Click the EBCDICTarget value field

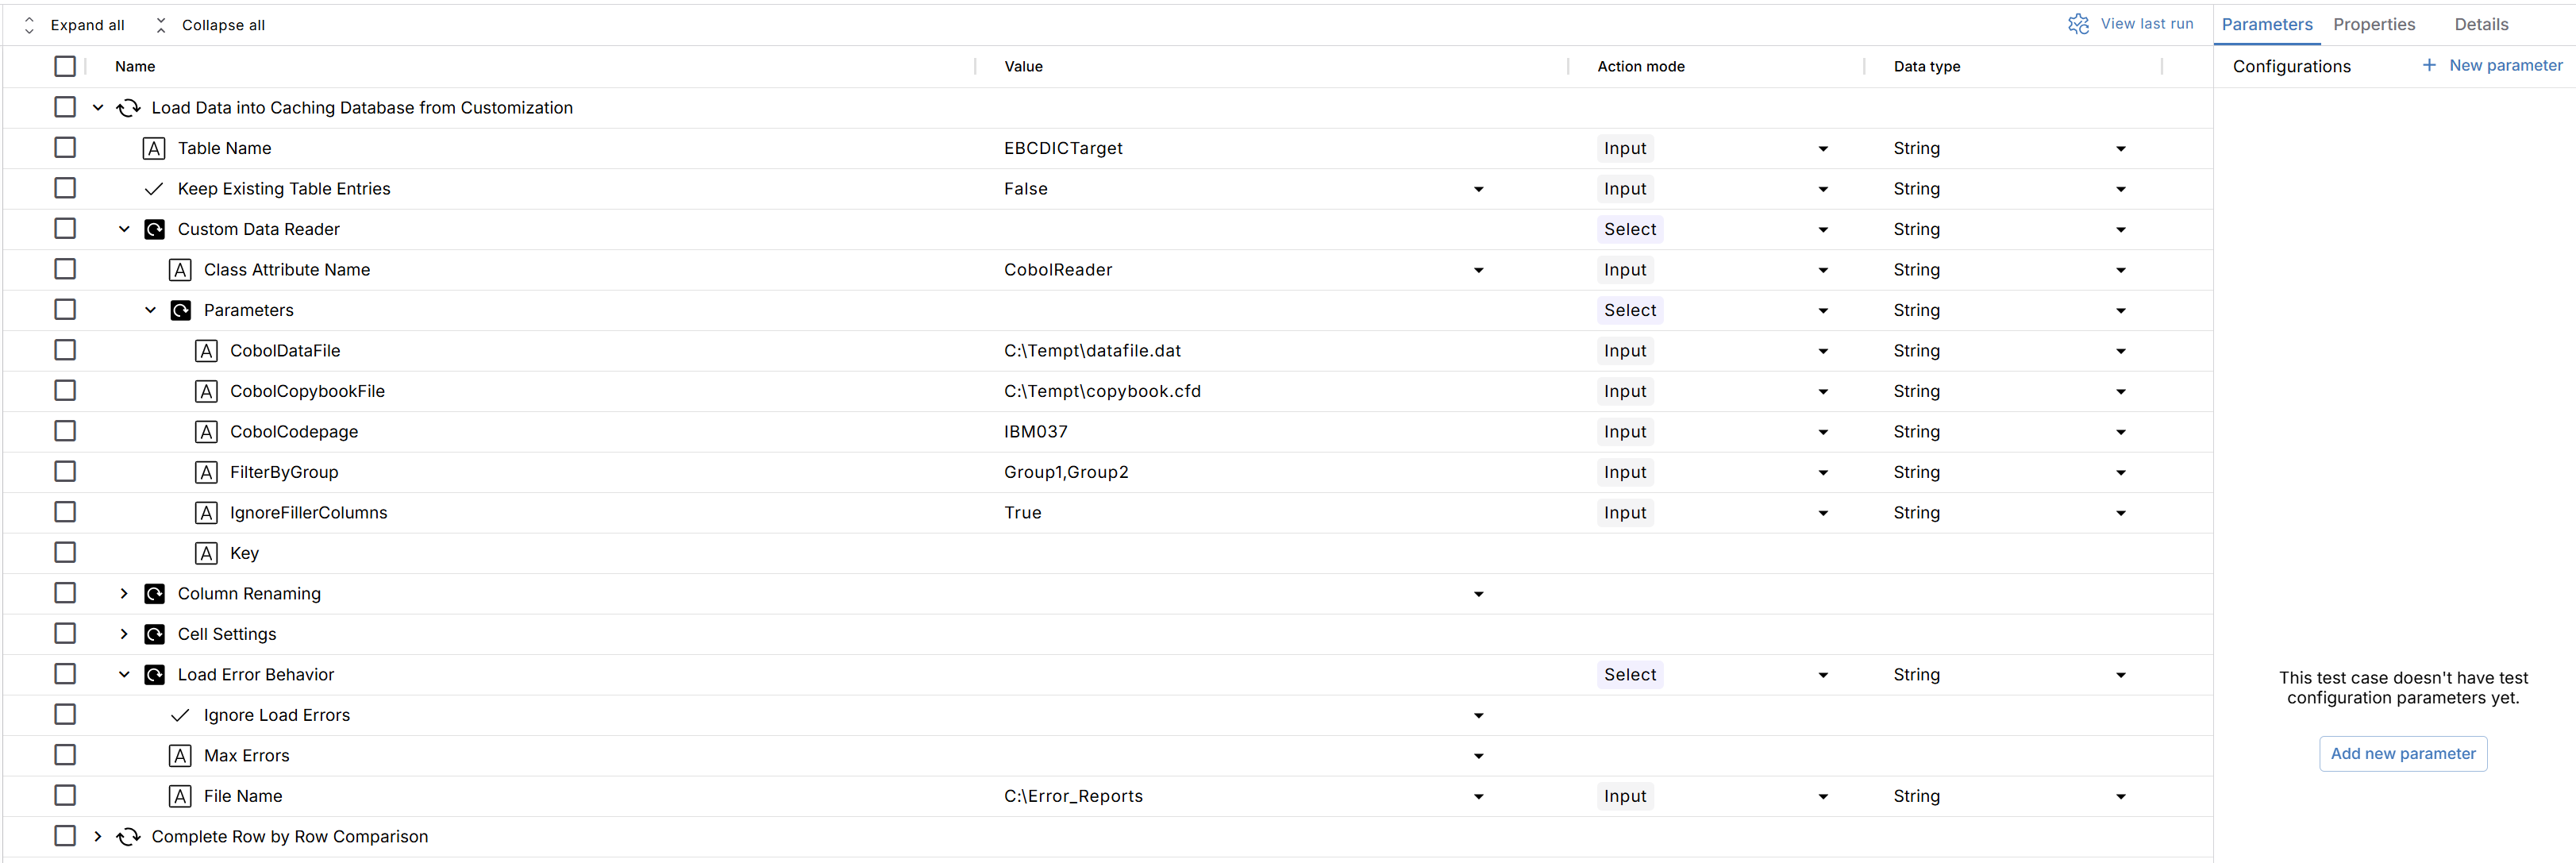click(x=1063, y=148)
